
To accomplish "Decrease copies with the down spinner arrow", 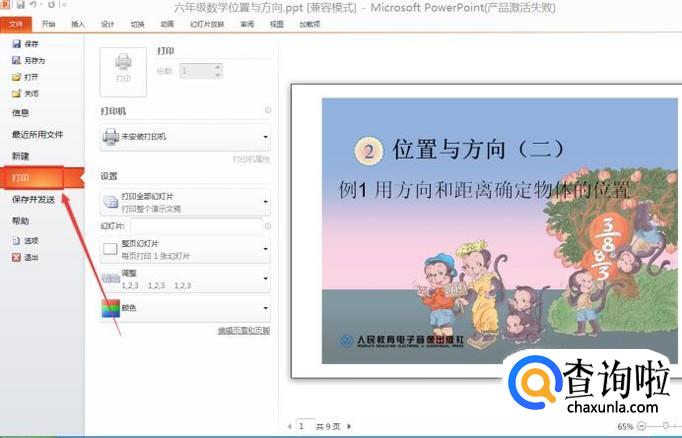I will tap(218, 75).
